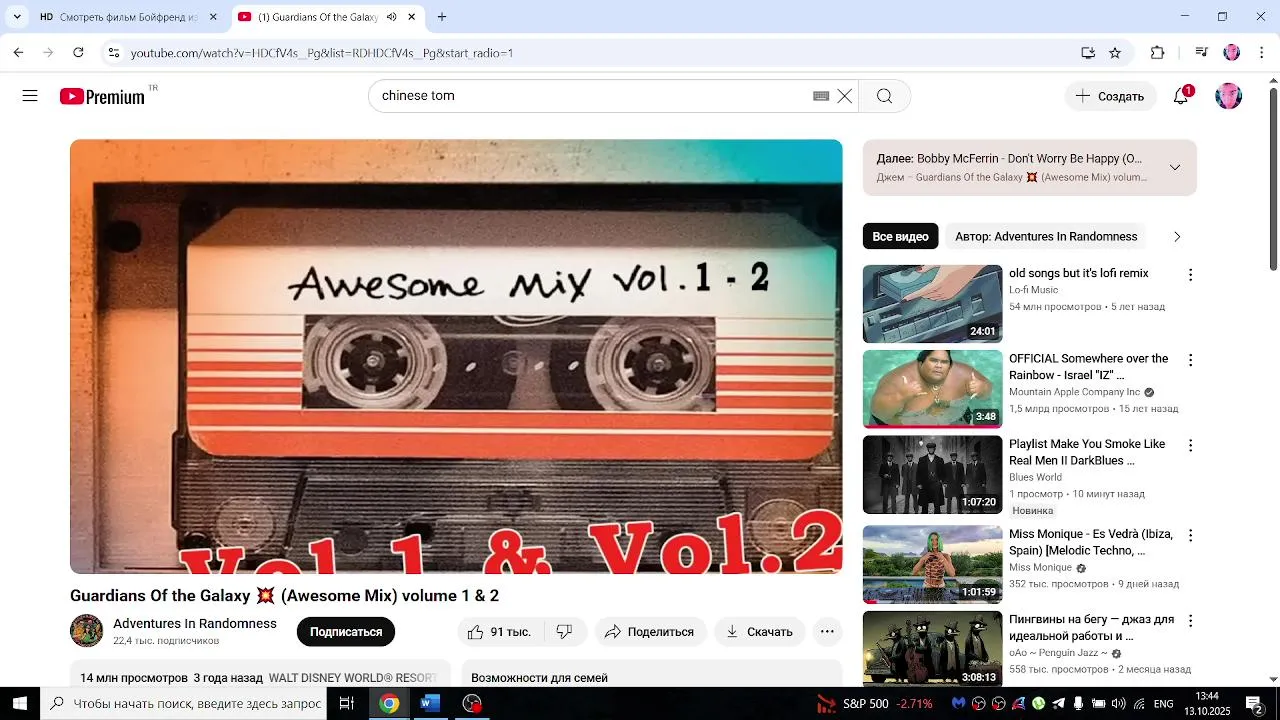Image resolution: width=1280 pixels, height=720 pixels.
Task: Open Task View in the taskbar
Action: pyautogui.click(x=347, y=704)
